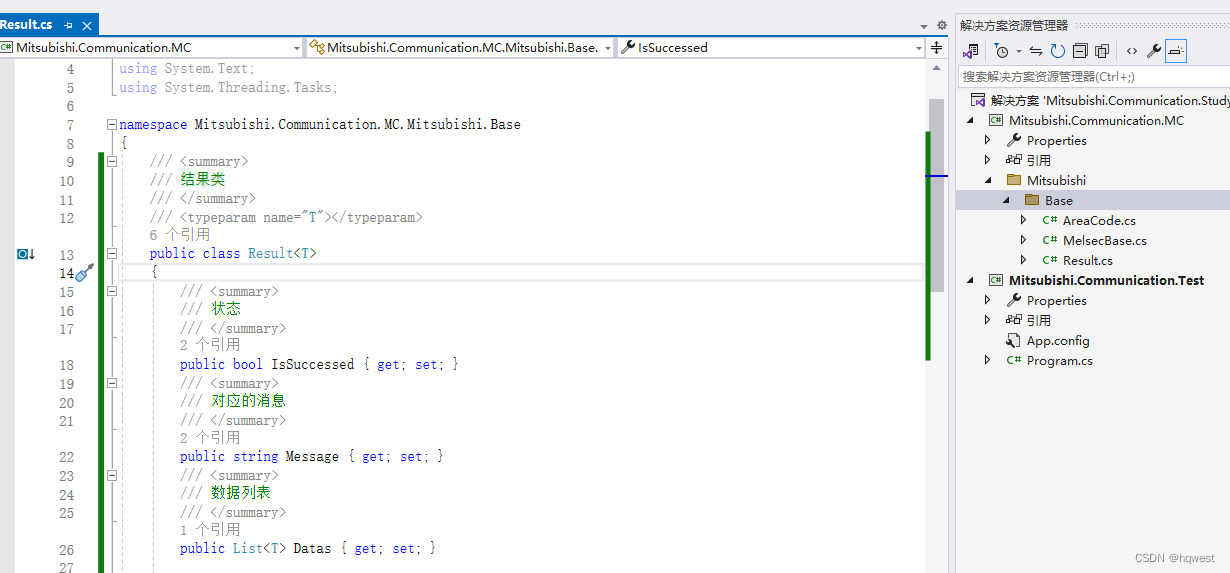Collapse the summary comment at line 19
Viewport: 1230px width, 573px height.
pos(111,384)
